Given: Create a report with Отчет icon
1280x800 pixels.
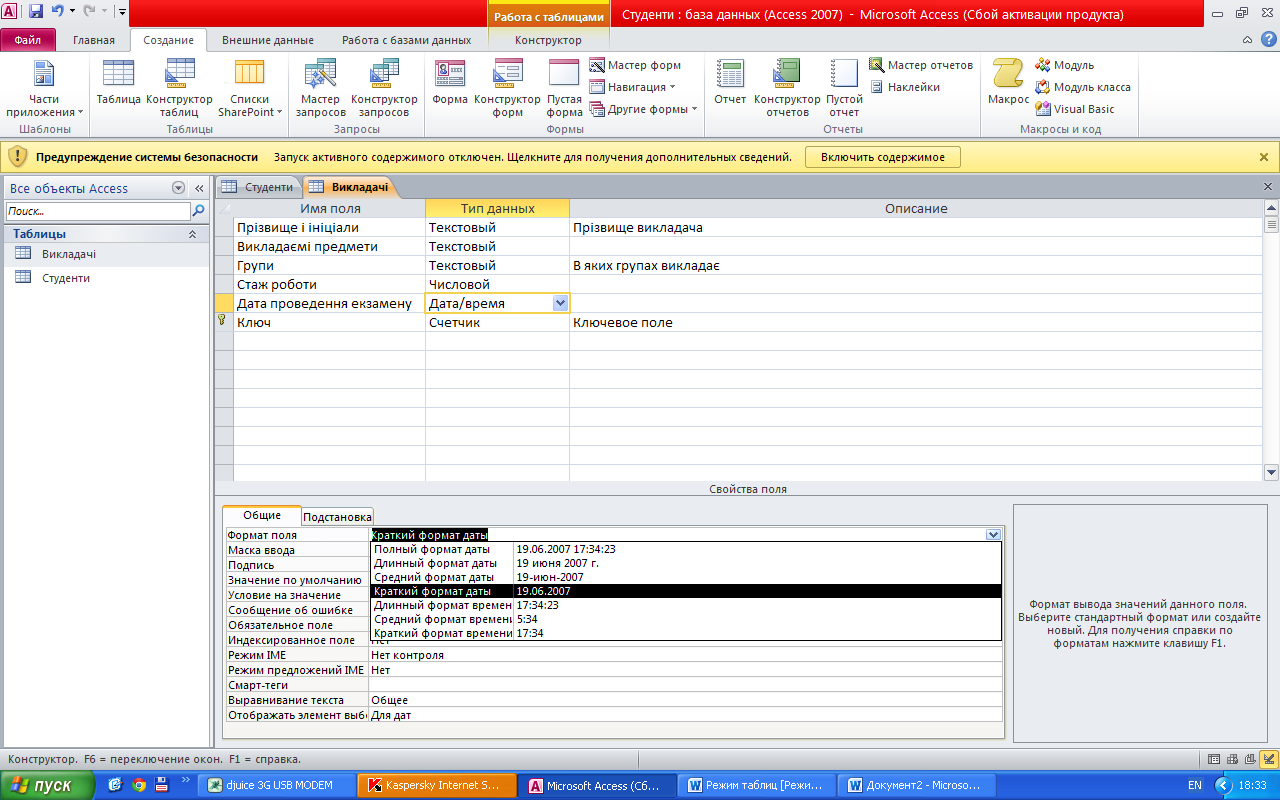Looking at the screenshot, I should pos(730,82).
